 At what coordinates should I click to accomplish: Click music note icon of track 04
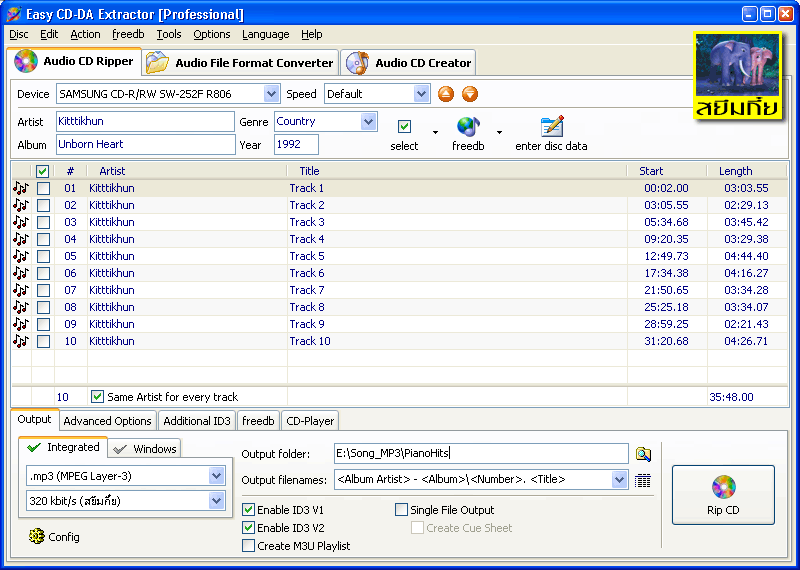pyautogui.click(x=21, y=239)
